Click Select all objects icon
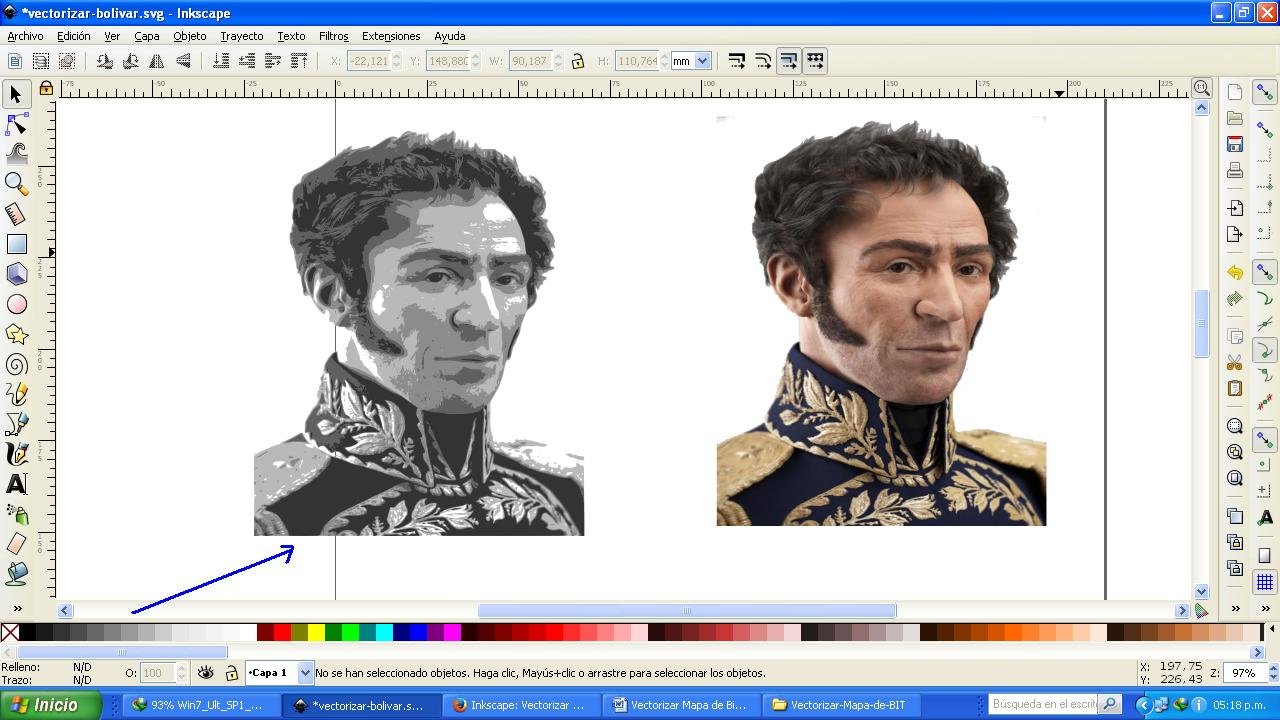The width and height of the screenshot is (1280, 720). click(x=15, y=61)
